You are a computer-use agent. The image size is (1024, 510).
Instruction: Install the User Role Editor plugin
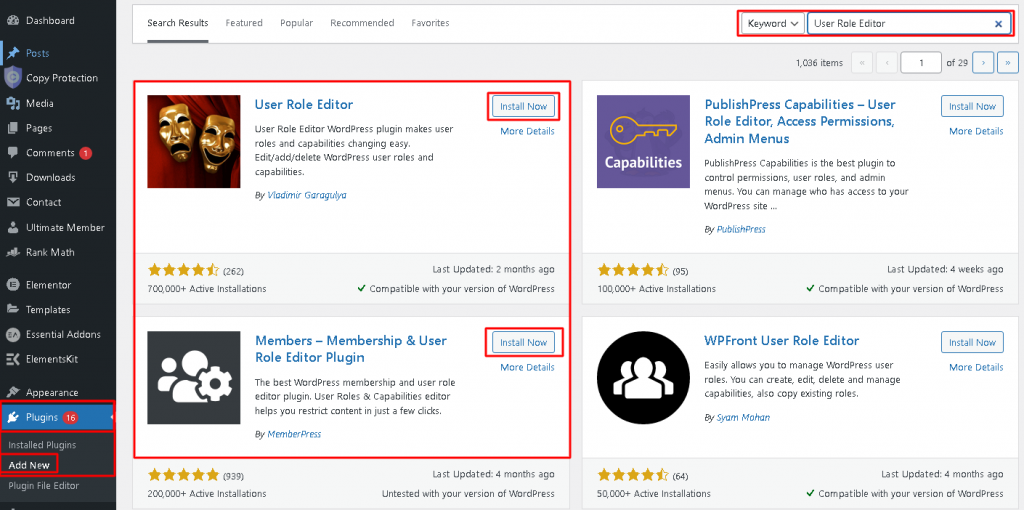coord(523,106)
